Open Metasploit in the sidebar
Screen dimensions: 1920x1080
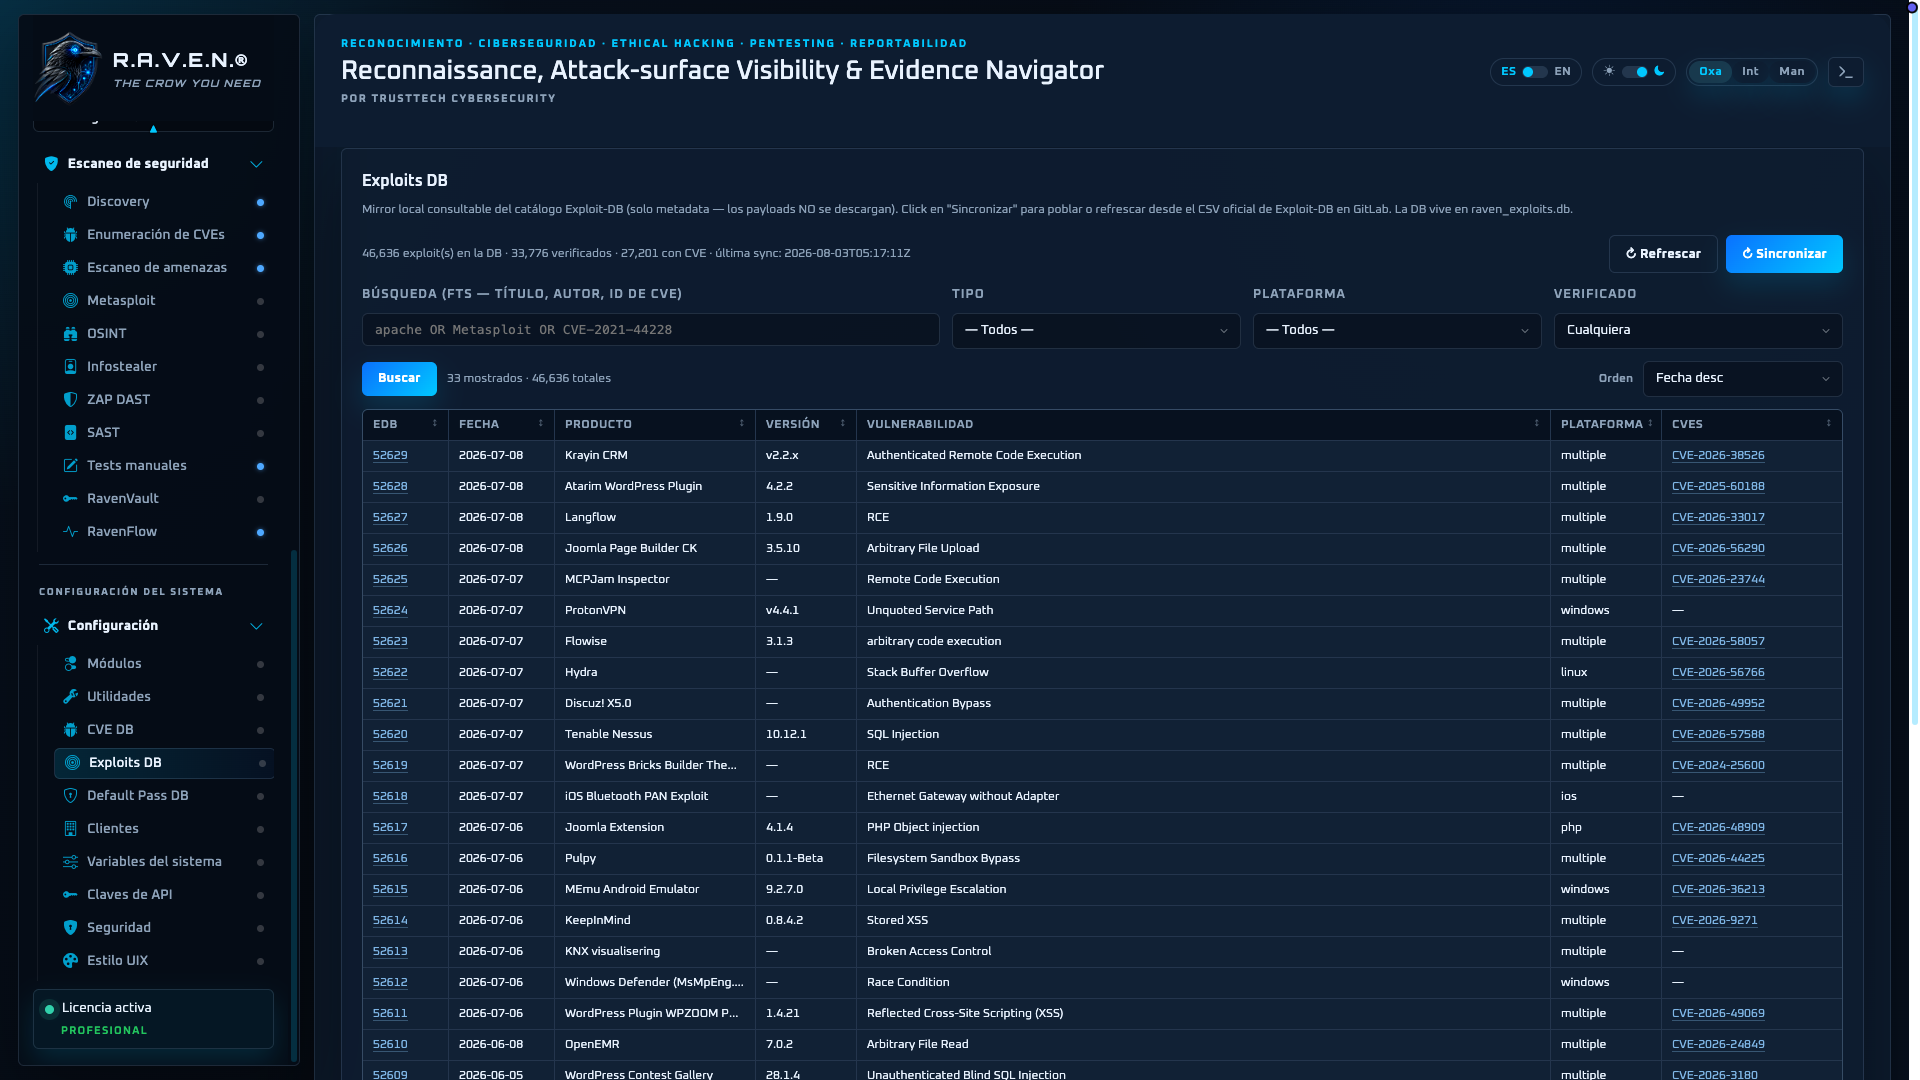[x=164, y=301]
